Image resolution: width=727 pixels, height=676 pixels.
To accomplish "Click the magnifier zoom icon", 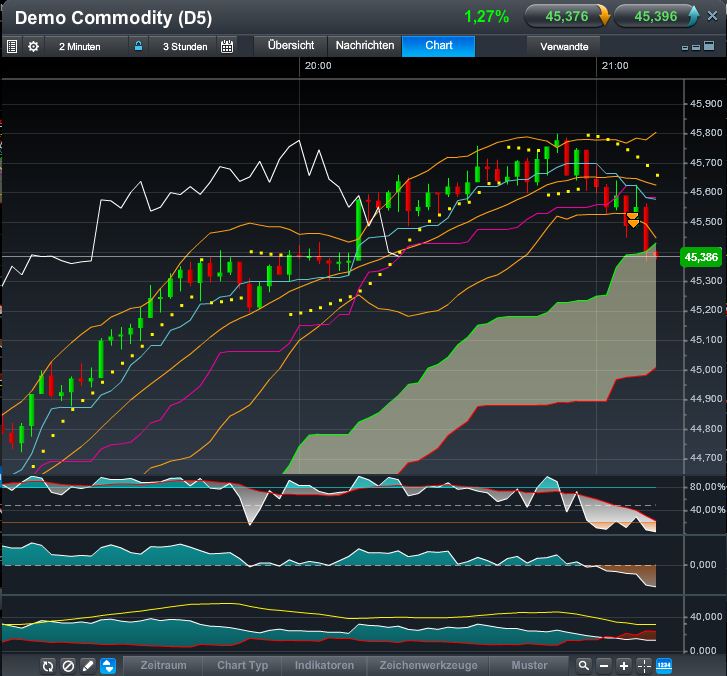I will [584, 666].
